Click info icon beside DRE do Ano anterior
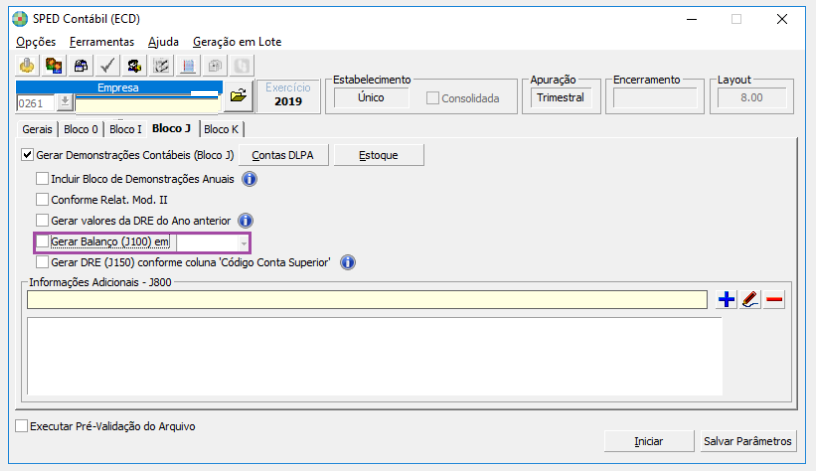The width and height of the screenshot is (816, 471). coord(246,221)
